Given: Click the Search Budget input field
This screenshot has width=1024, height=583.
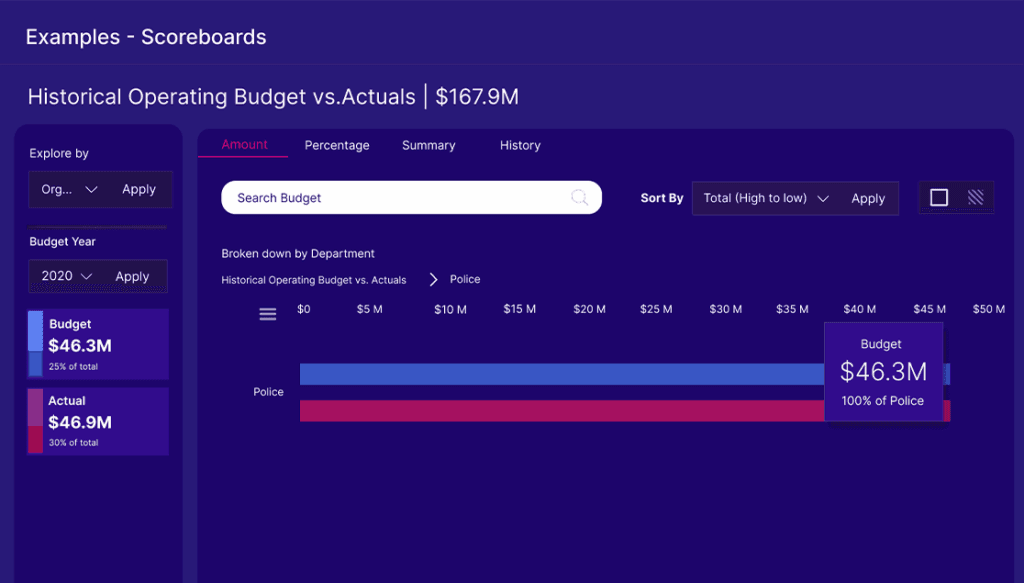Looking at the screenshot, I should 400,198.
